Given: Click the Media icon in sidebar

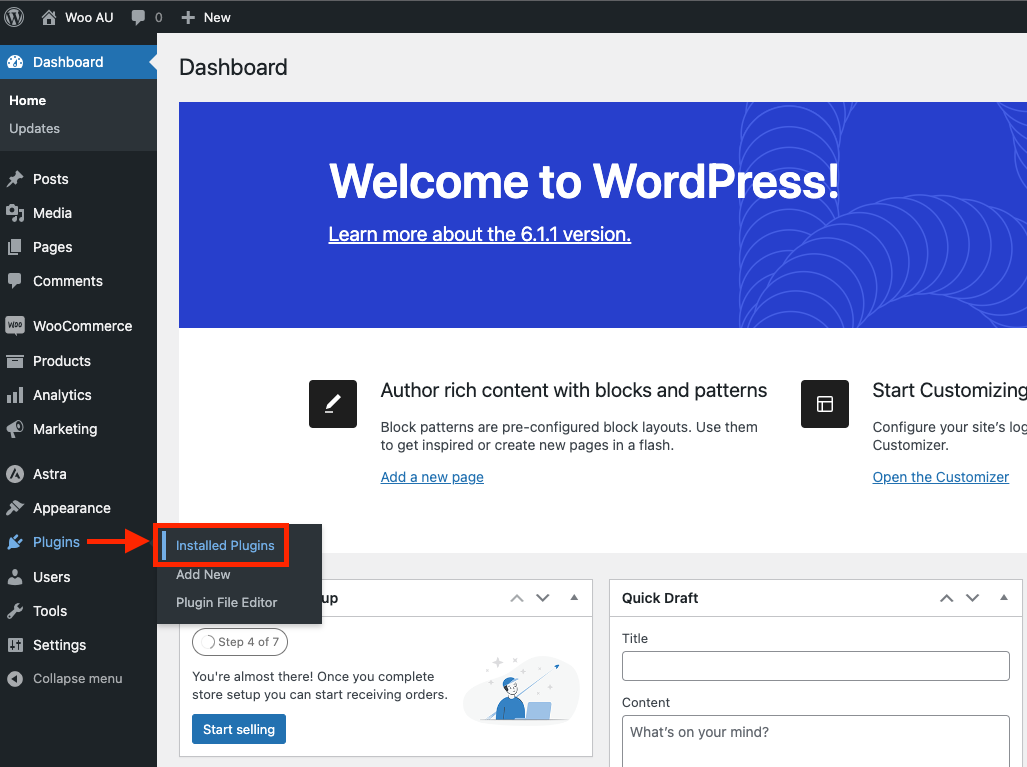Looking at the screenshot, I should 15,213.
